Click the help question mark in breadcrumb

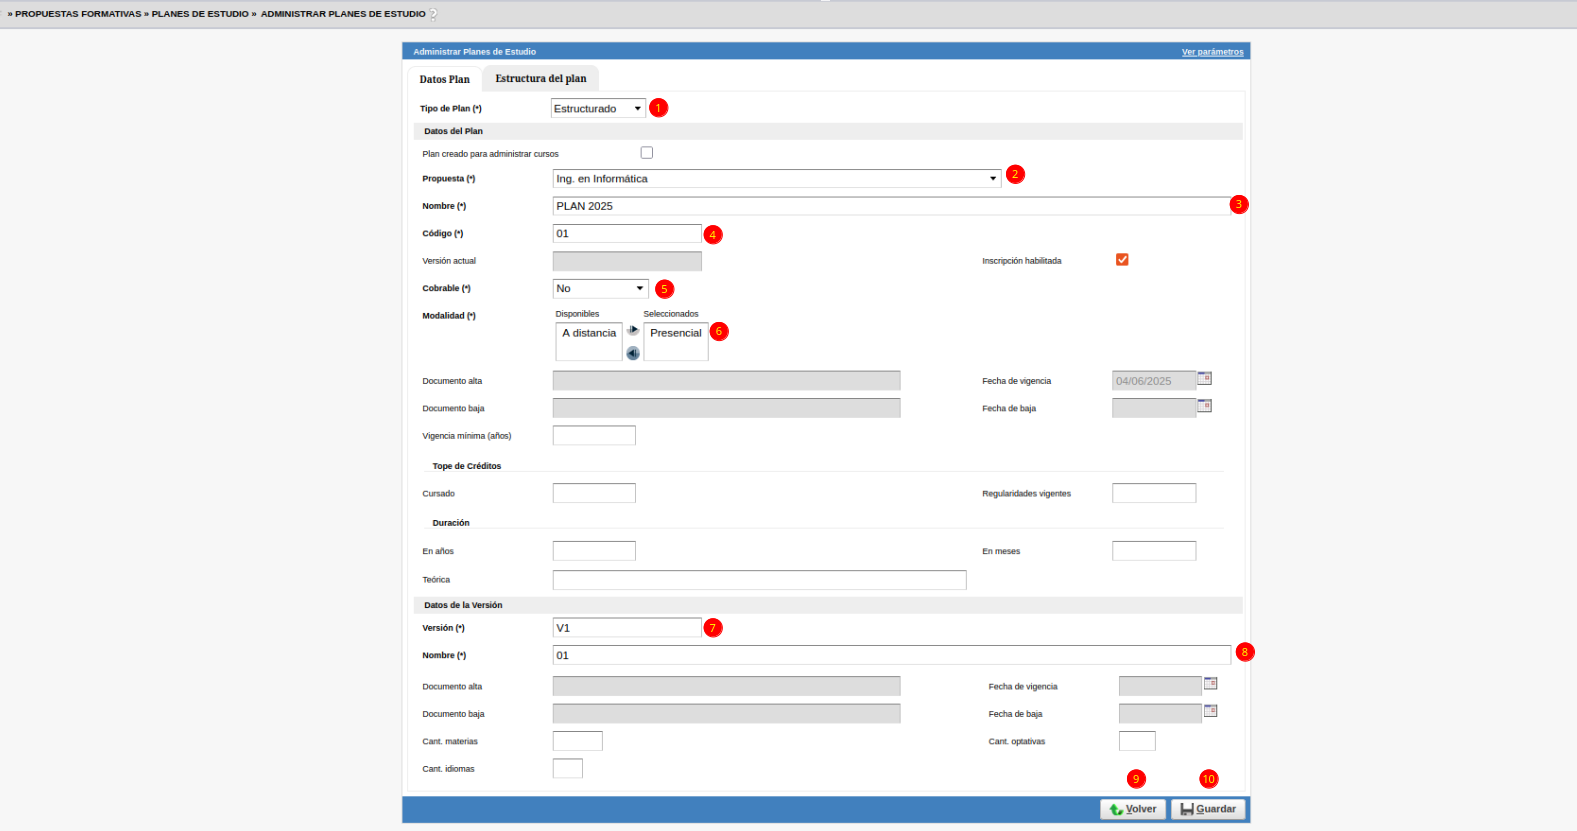[433, 14]
